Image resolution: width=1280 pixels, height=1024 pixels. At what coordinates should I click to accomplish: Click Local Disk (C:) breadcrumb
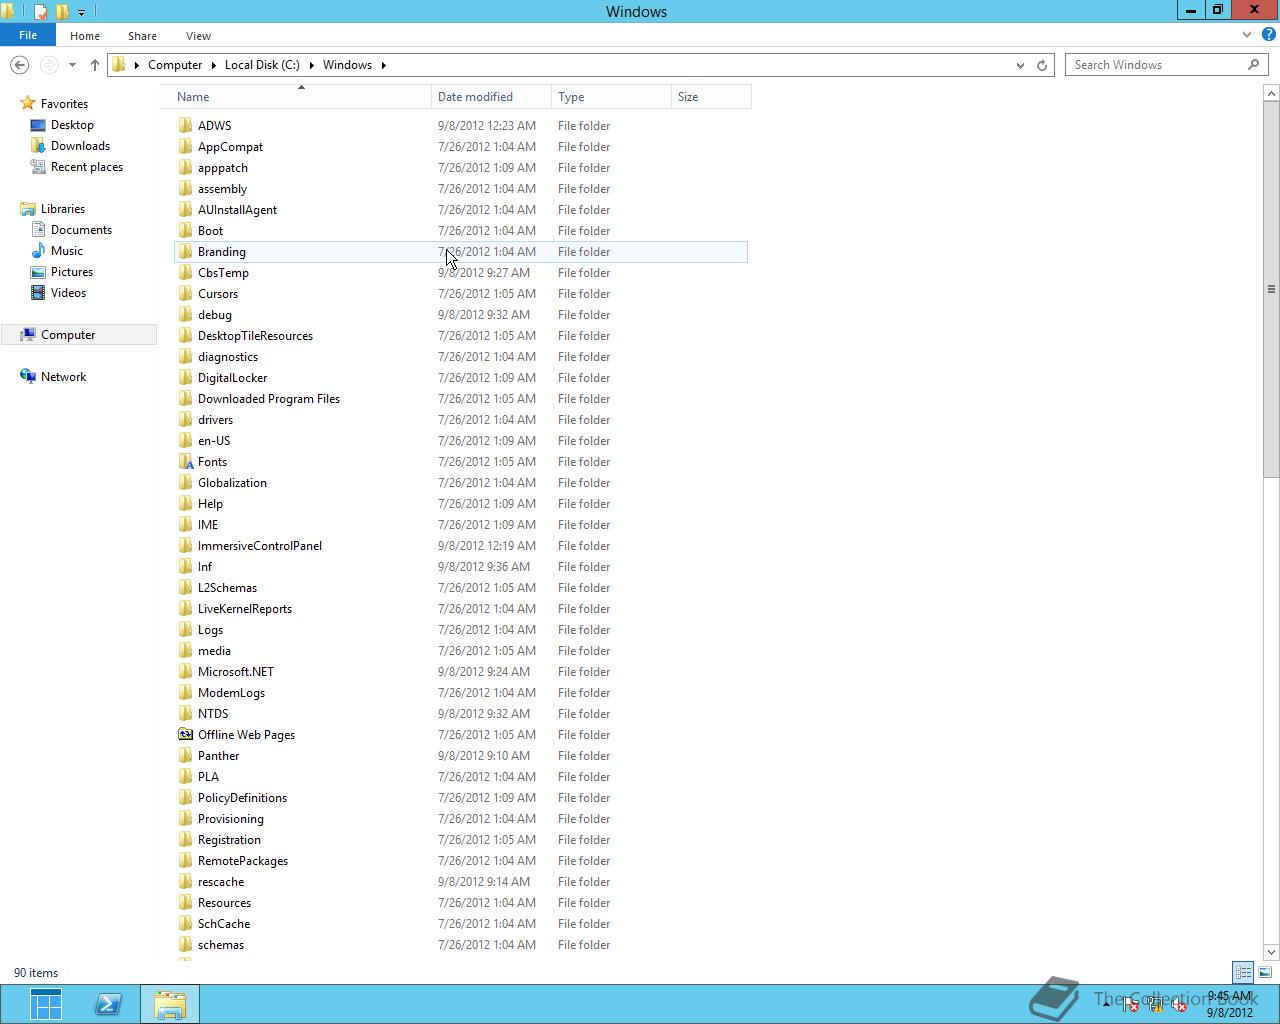click(262, 65)
